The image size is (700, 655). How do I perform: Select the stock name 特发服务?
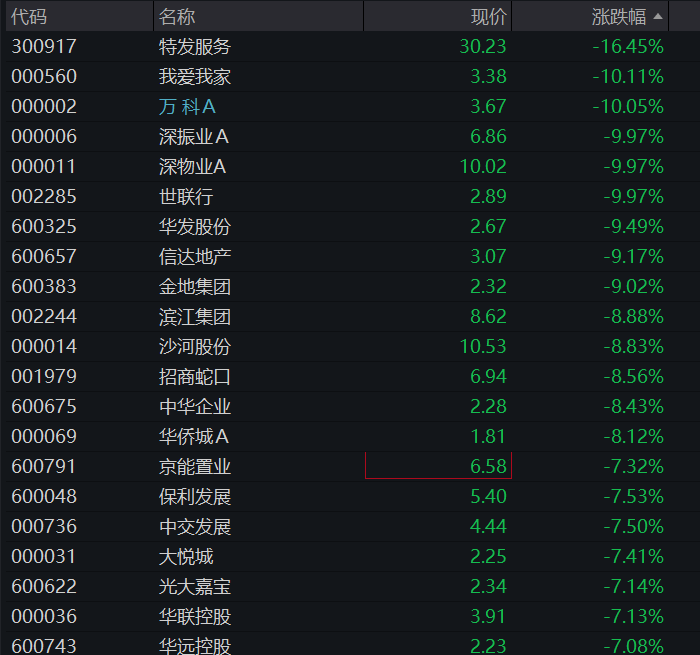pos(195,46)
